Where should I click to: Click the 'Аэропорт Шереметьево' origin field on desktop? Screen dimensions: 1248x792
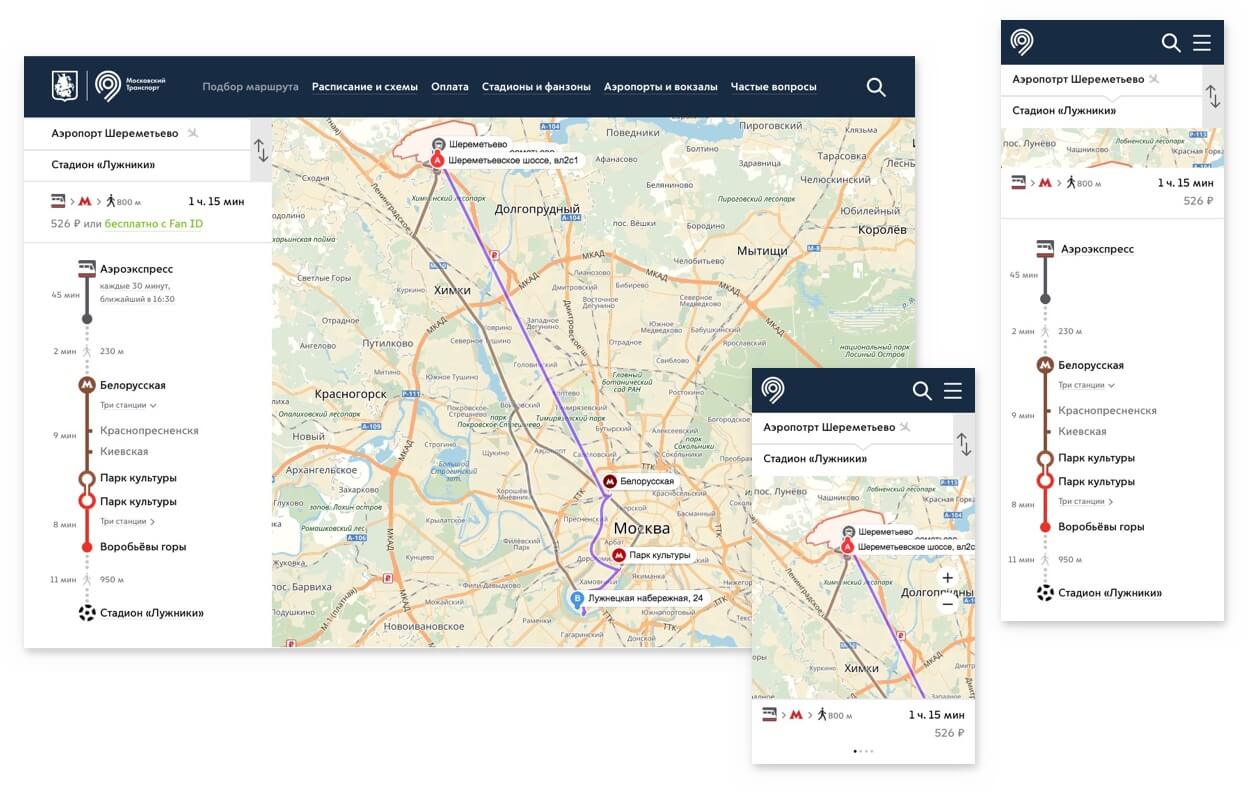point(115,133)
